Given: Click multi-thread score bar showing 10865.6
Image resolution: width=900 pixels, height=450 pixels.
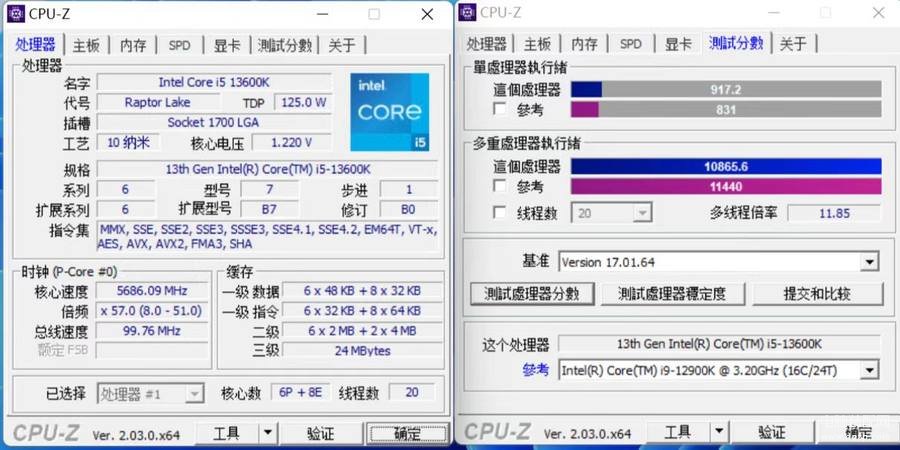Looking at the screenshot, I should coord(726,166).
